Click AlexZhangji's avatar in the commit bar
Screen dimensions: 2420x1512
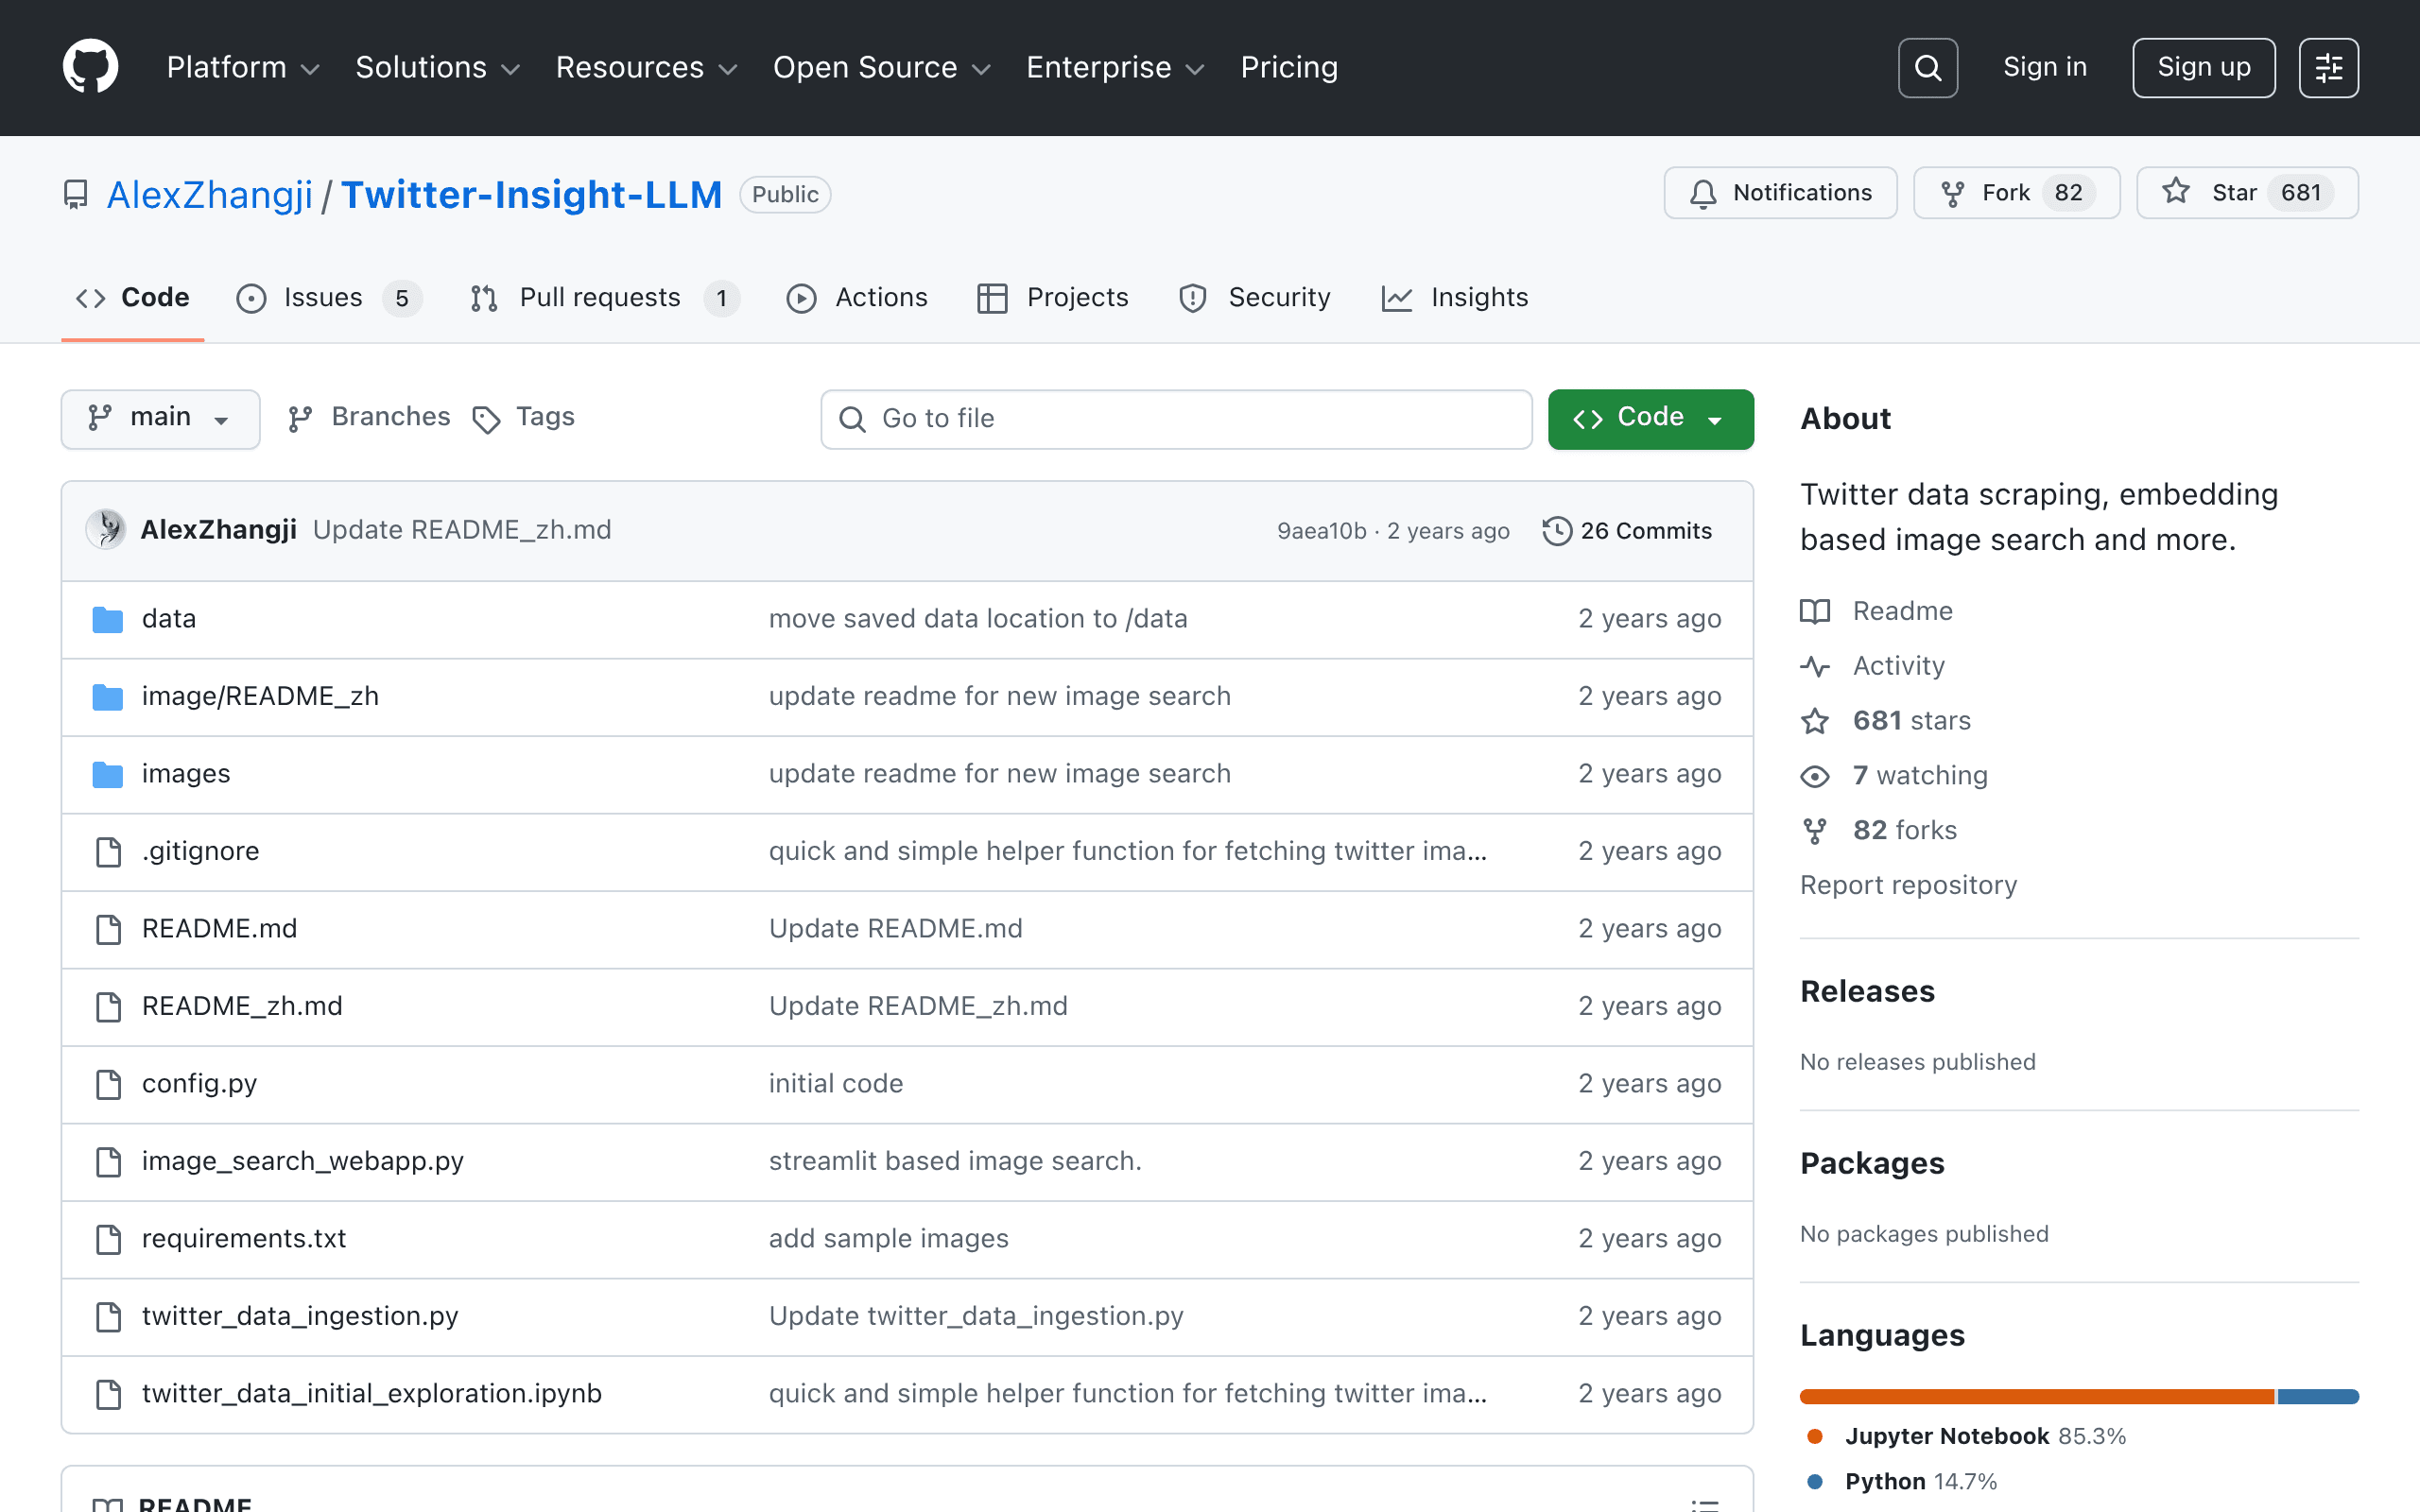[x=106, y=529]
